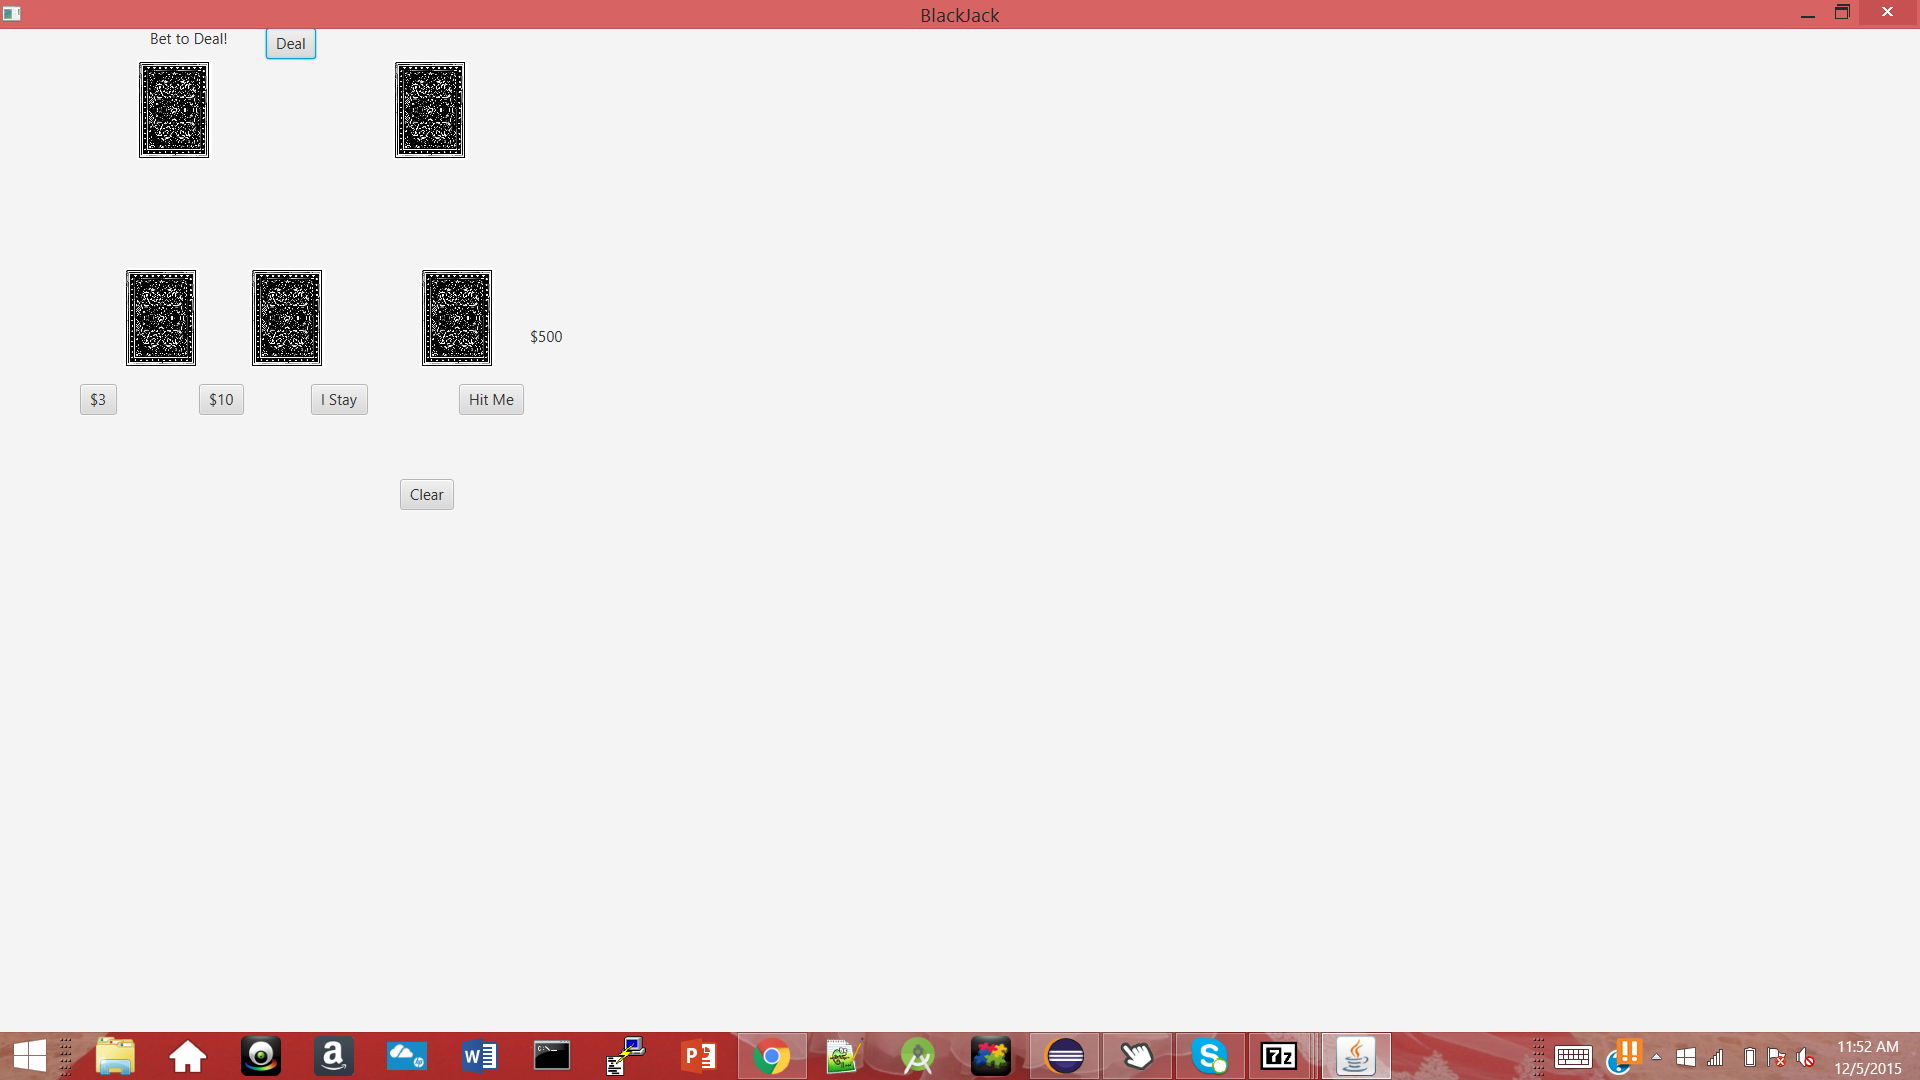Place a $10 bet
1920x1080 pixels.
pos(221,400)
